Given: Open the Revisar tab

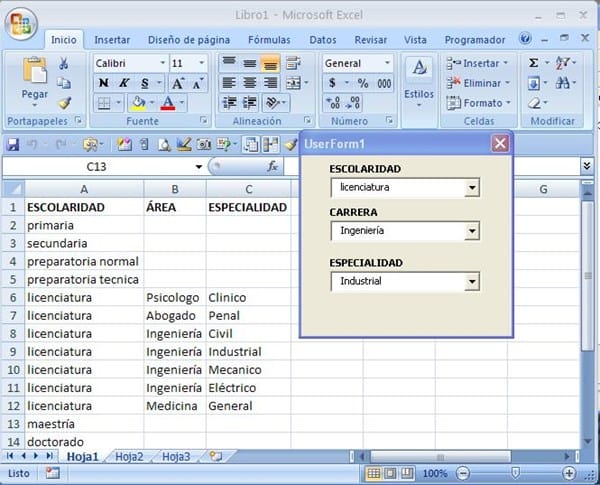Looking at the screenshot, I should point(370,40).
